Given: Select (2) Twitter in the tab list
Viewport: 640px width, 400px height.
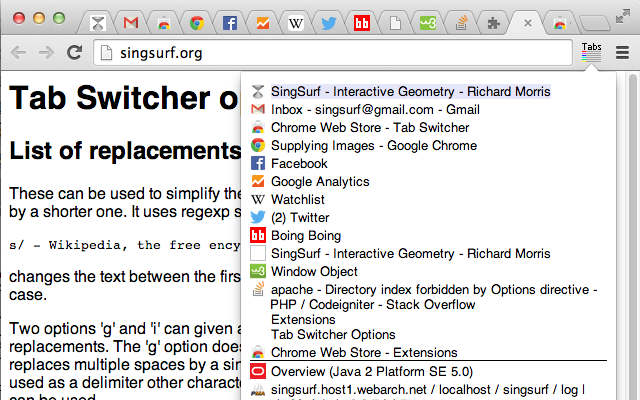Looking at the screenshot, I should (300, 217).
